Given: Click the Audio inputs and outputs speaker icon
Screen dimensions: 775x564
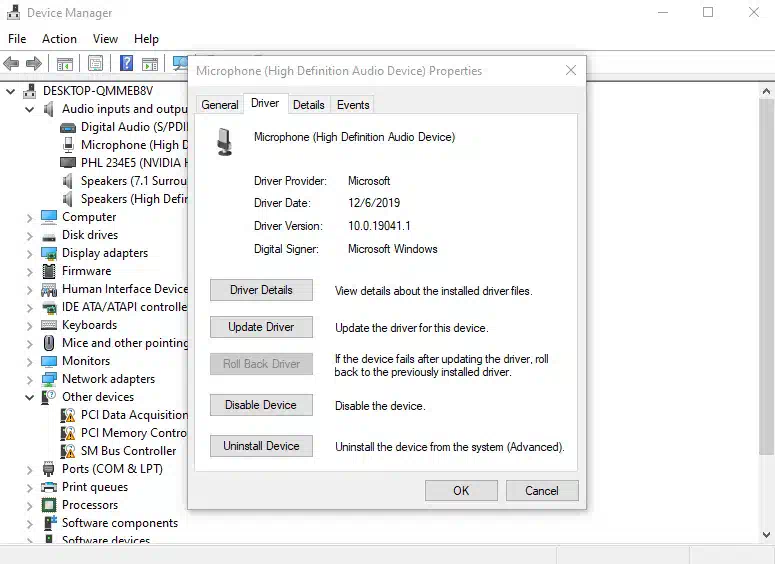Looking at the screenshot, I should (x=48, y=109).
